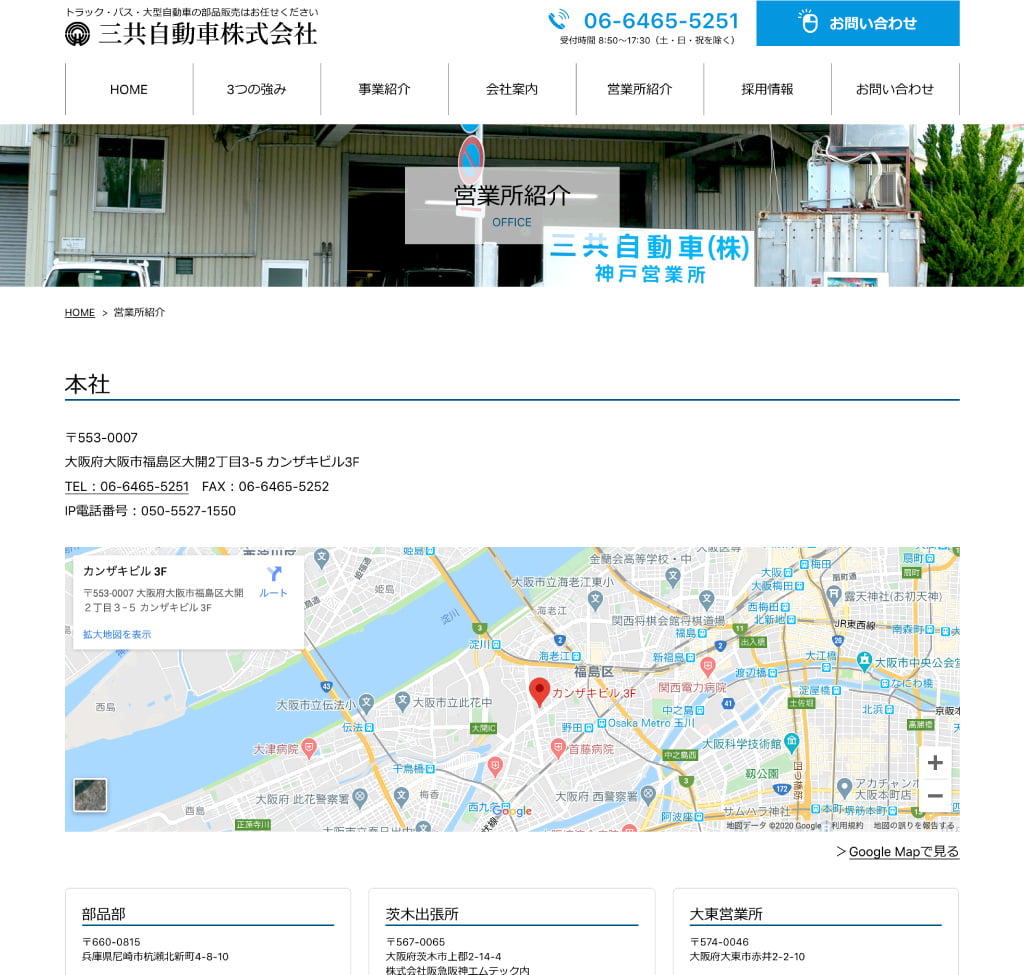Open 採用情報 recruitment menu item
Viewport: 1024px width, 975px height.
click(x=767, y=89)
